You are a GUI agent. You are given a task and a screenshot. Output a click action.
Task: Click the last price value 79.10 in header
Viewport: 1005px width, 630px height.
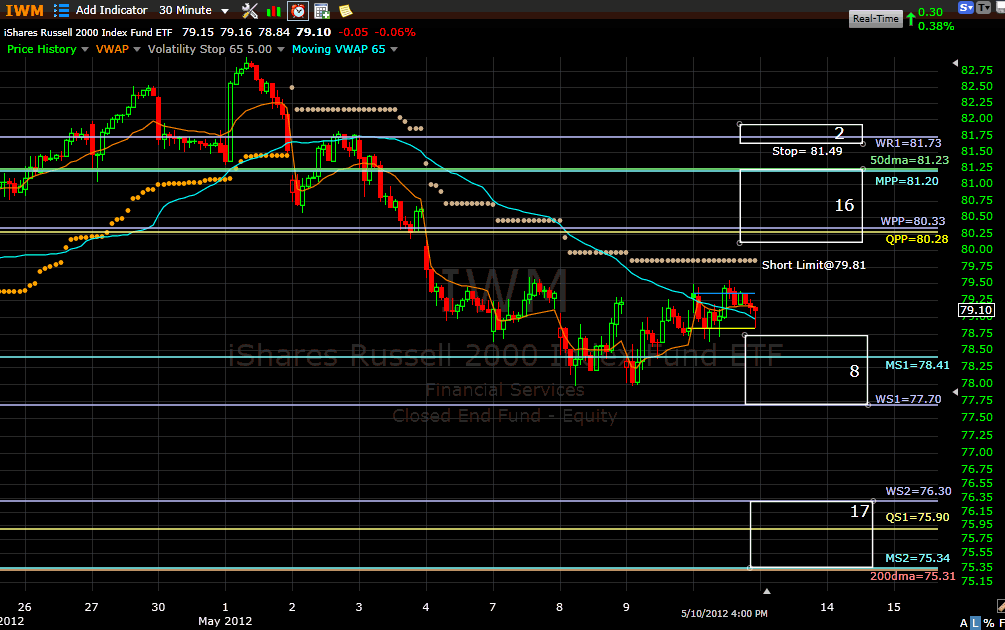click(x=313, y=32)
